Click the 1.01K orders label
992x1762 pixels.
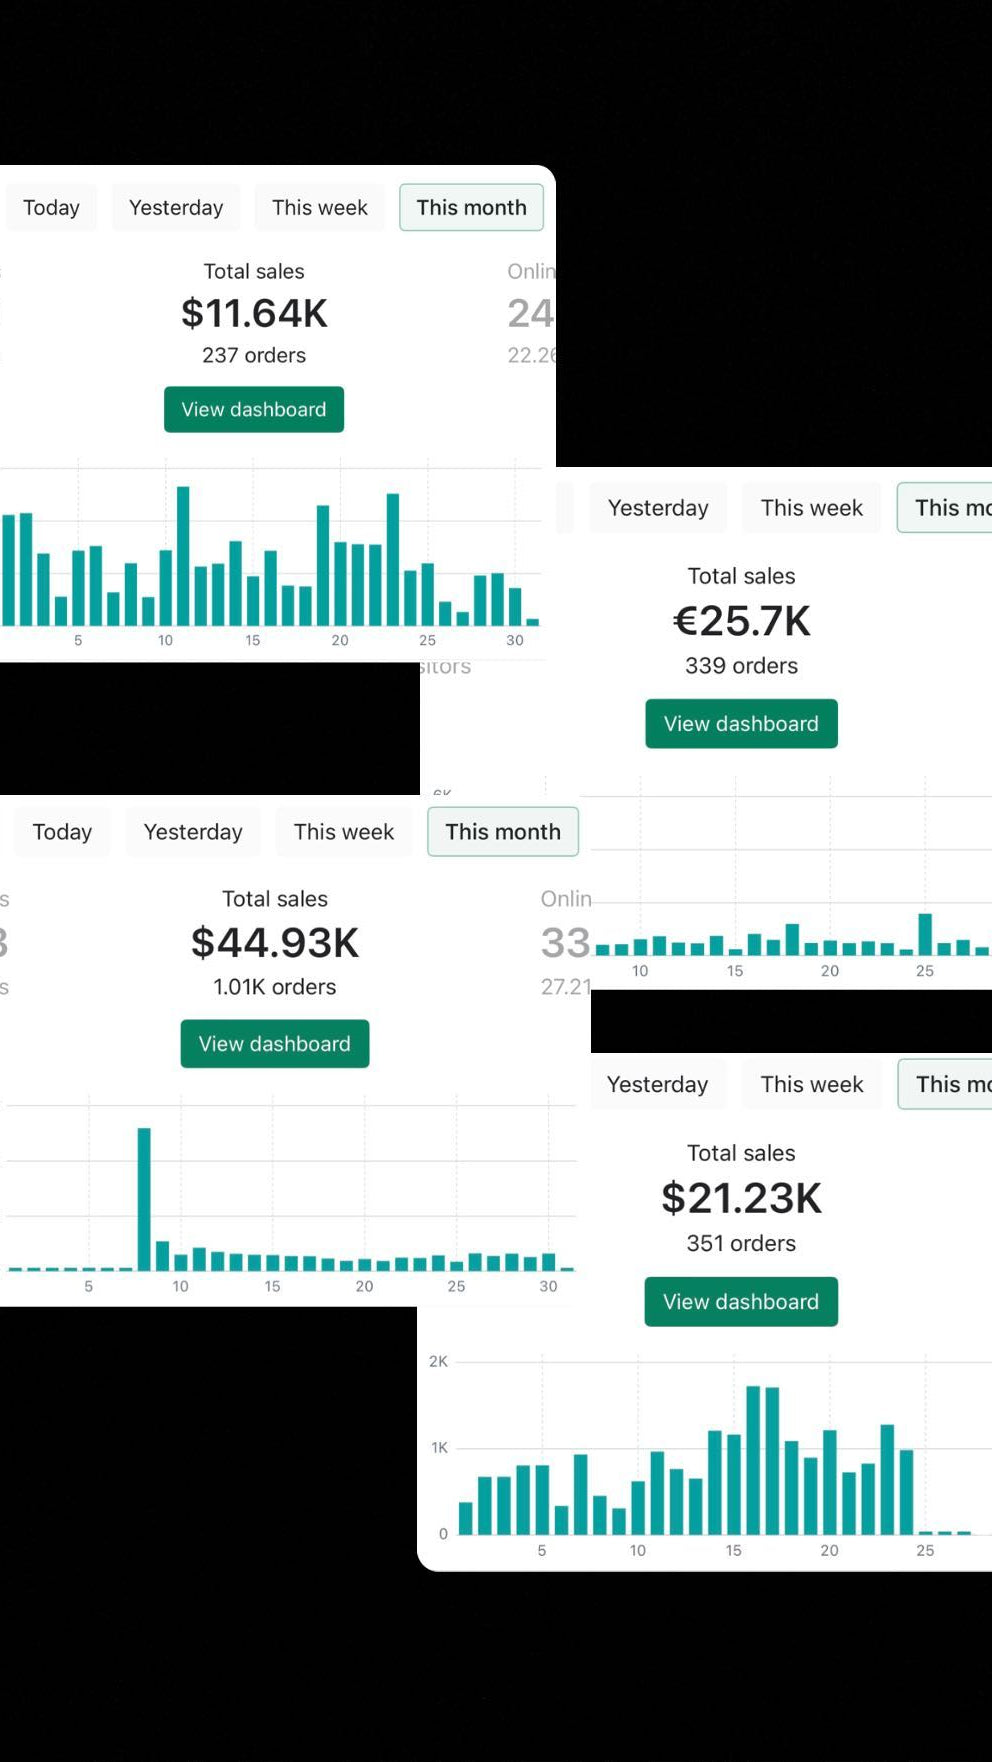pyautogui.click(x=275, y=987)
